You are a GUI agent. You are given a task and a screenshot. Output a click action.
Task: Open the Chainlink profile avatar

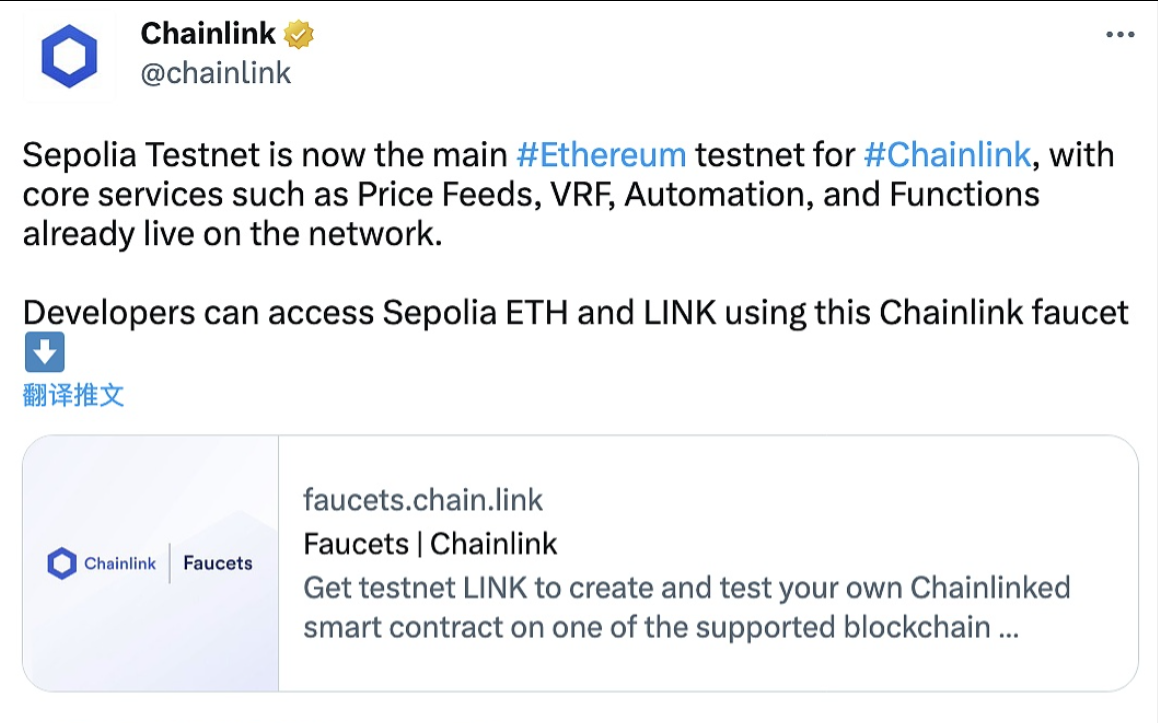click(x=69, y=57)
